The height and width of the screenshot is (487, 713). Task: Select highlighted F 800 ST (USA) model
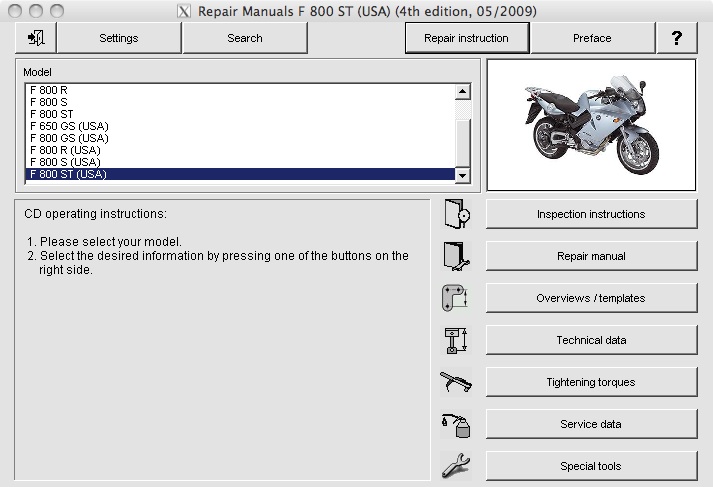(x=240, y=174)
